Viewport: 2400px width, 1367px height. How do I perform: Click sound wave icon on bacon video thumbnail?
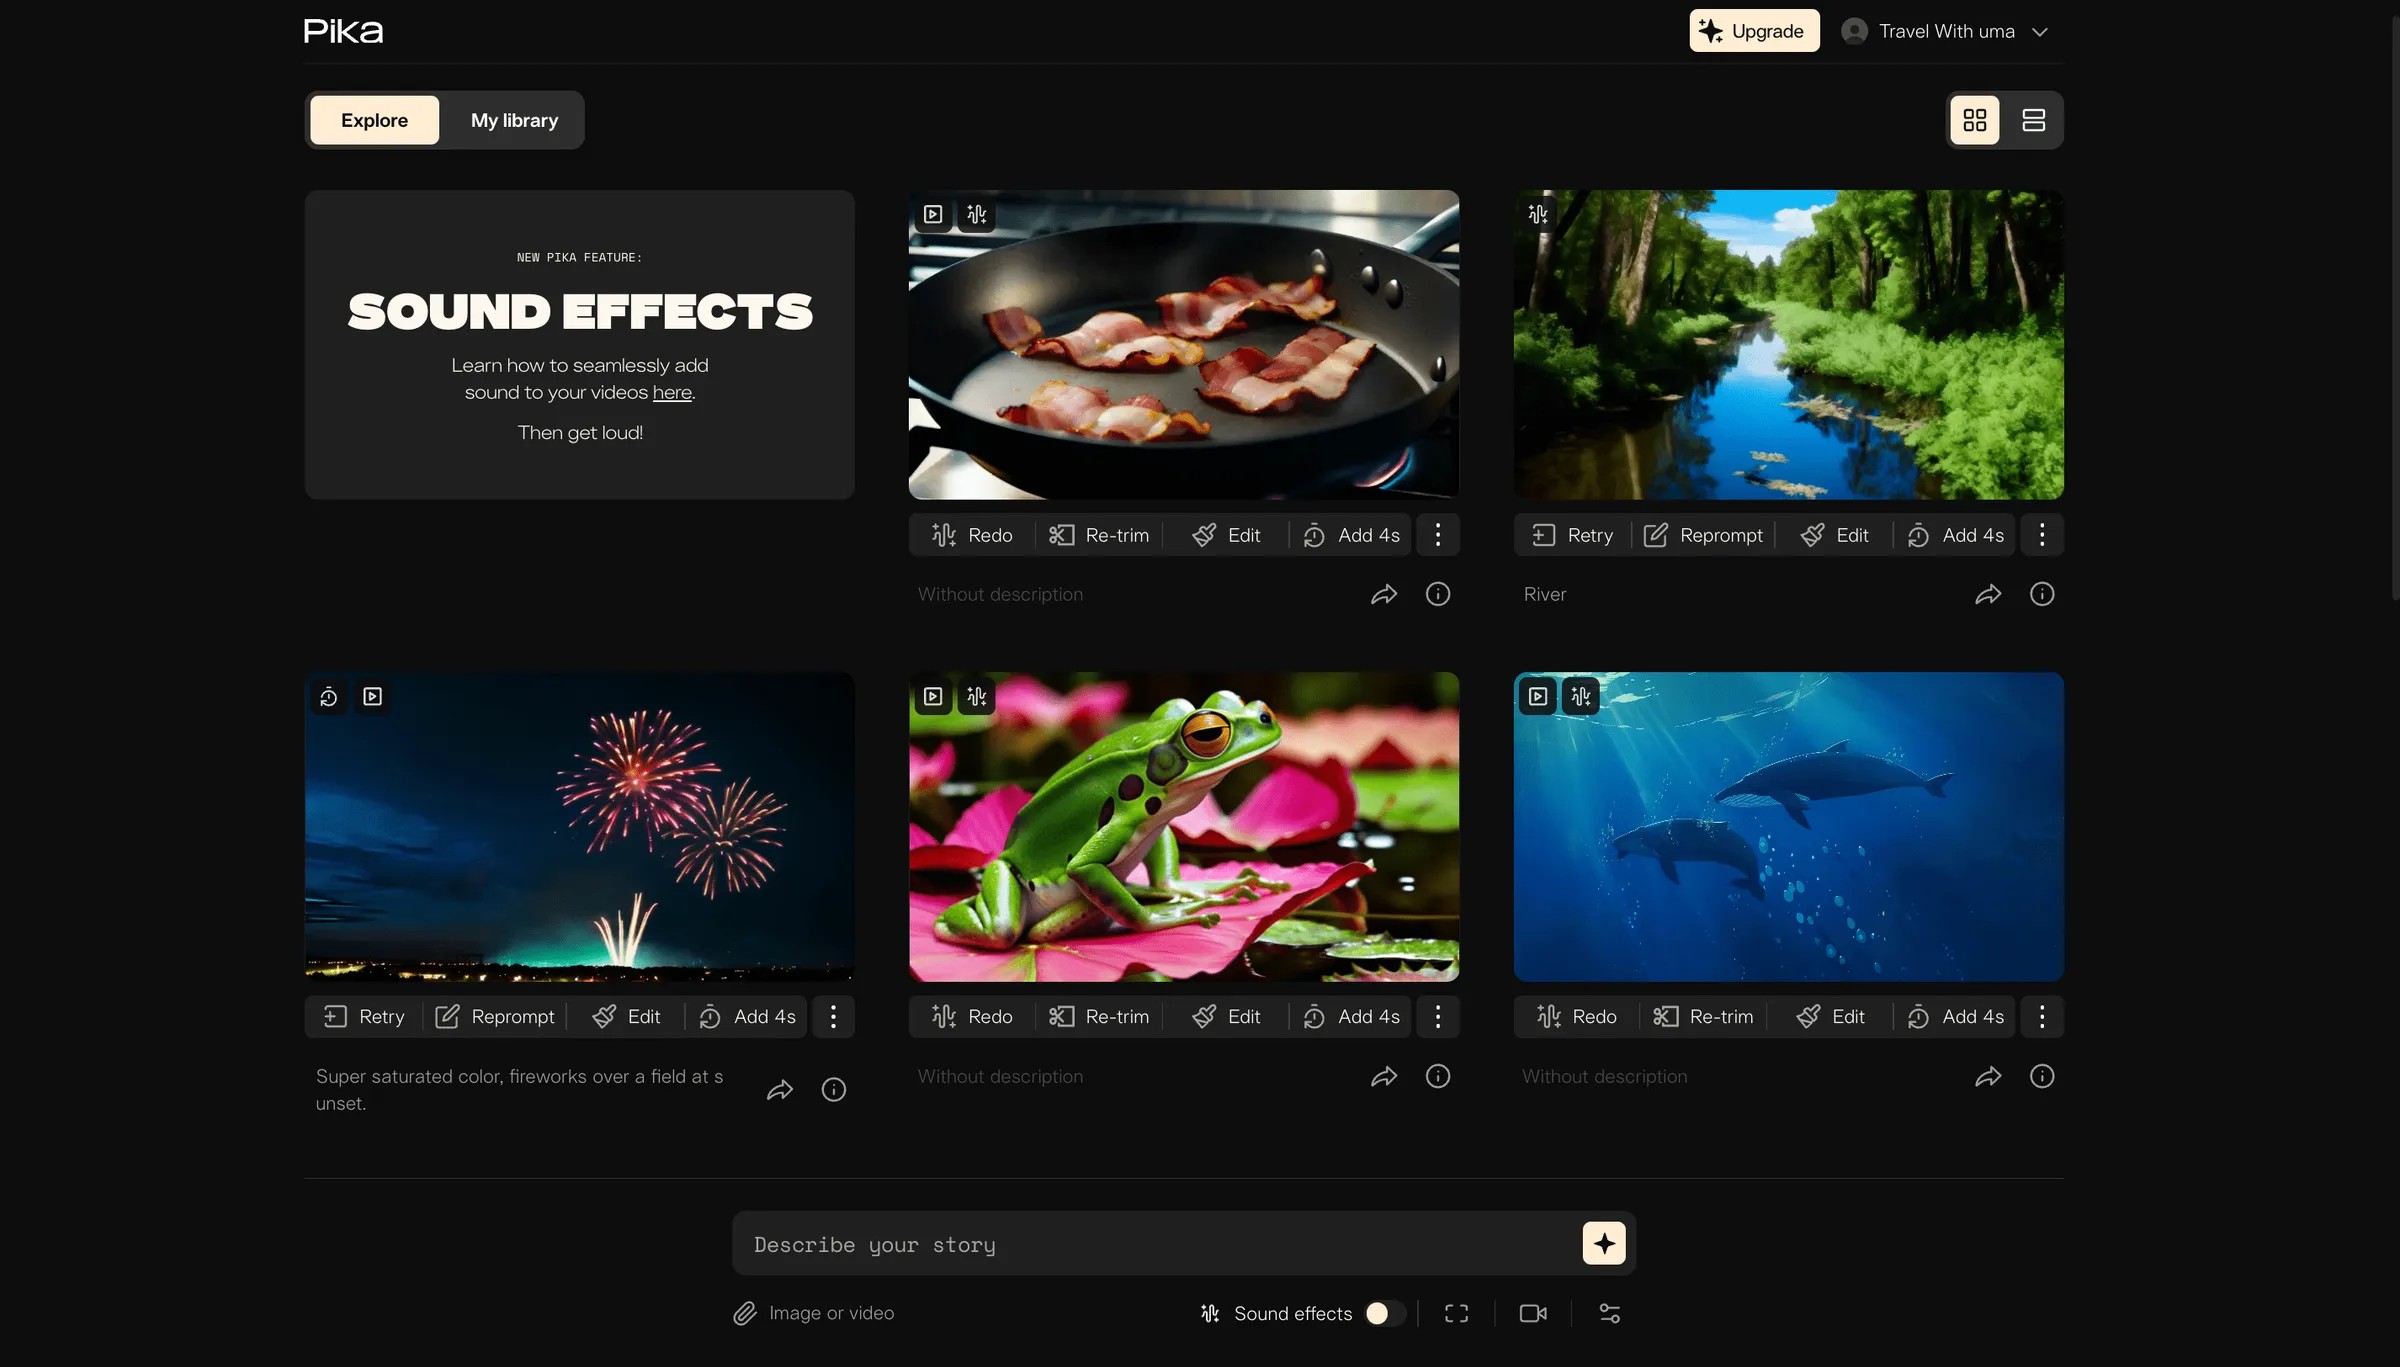[x=977, y=214]
